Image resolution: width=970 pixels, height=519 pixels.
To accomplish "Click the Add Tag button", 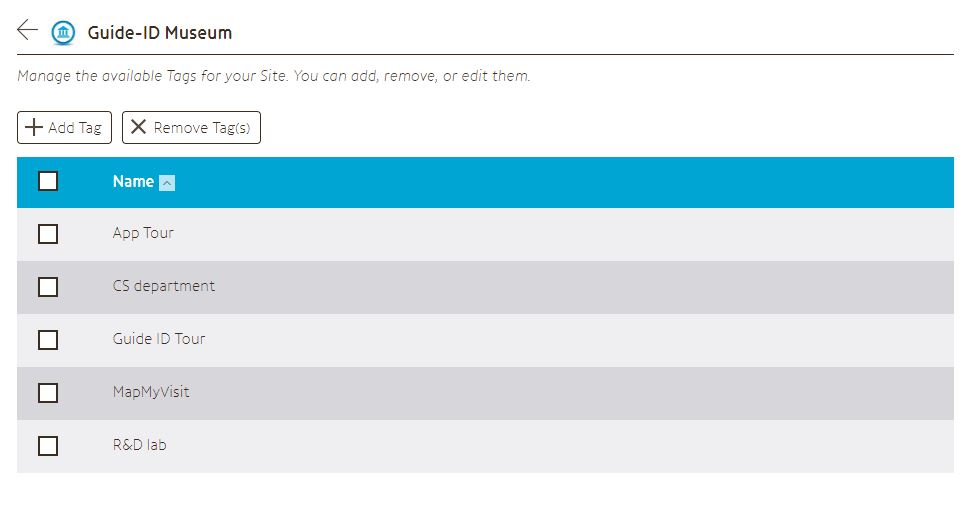I will click(64, 127).
